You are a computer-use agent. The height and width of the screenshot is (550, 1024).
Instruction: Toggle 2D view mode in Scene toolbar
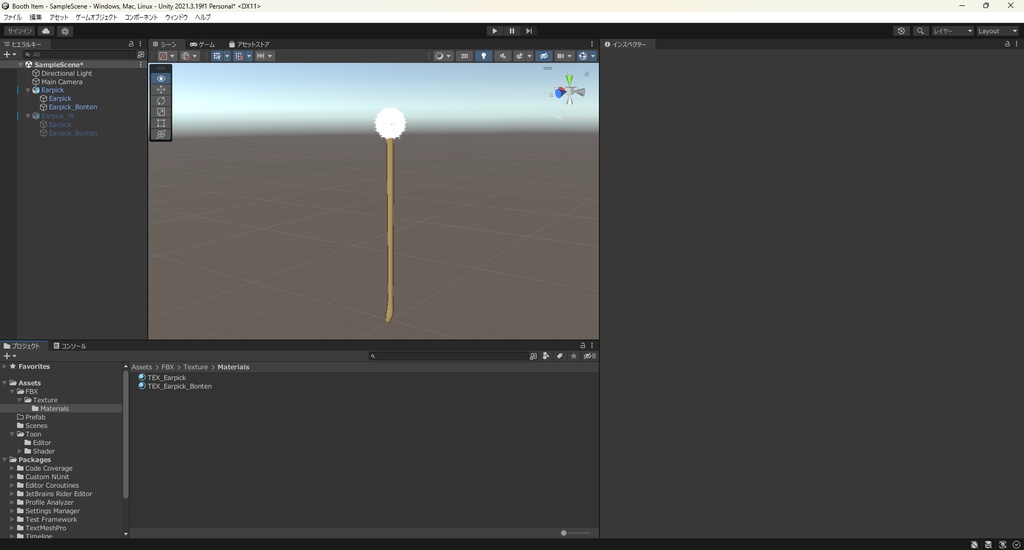pyautogui.click(x=464, y=56)
